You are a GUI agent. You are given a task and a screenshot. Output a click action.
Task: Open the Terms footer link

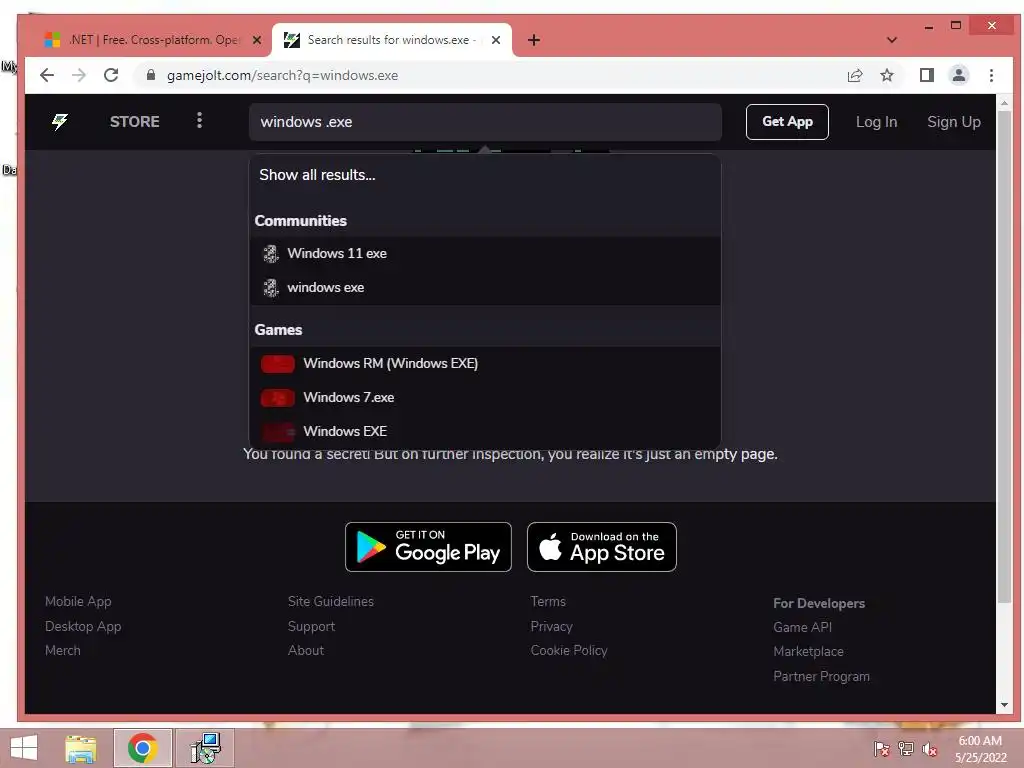click(x=548, y=601)
